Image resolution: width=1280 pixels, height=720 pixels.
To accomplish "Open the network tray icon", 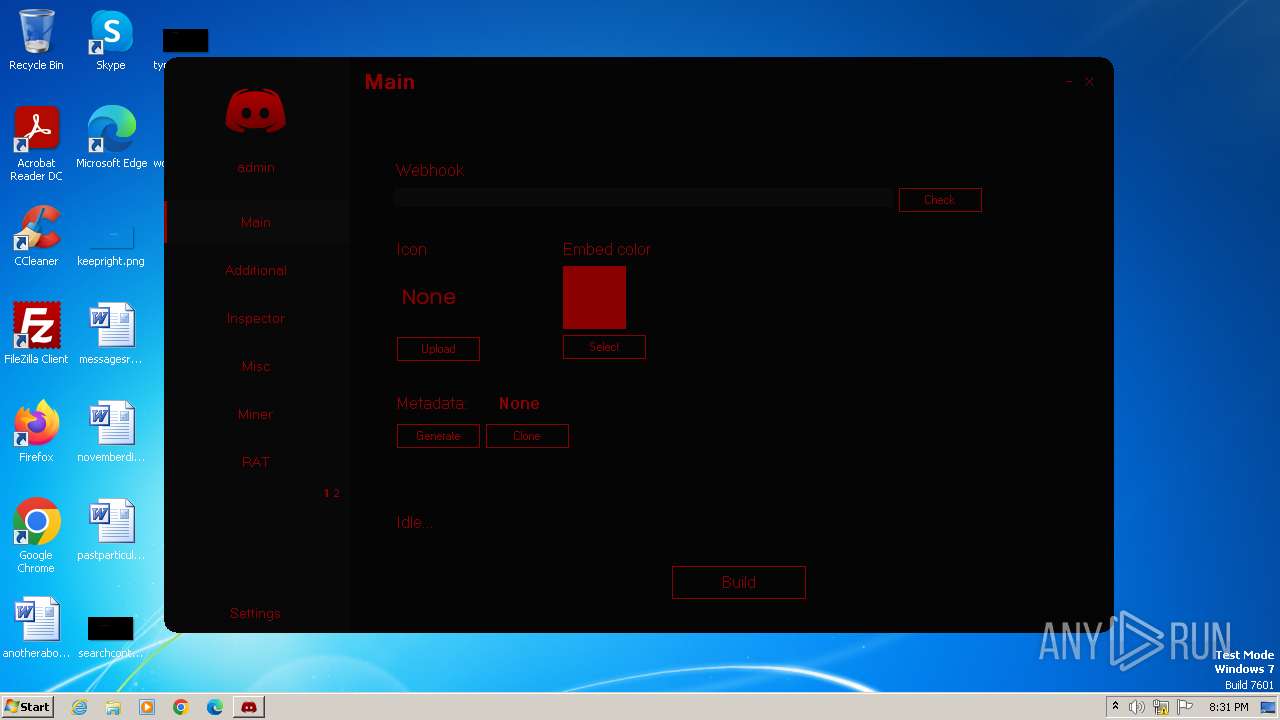I will [x=1161, y=707].
